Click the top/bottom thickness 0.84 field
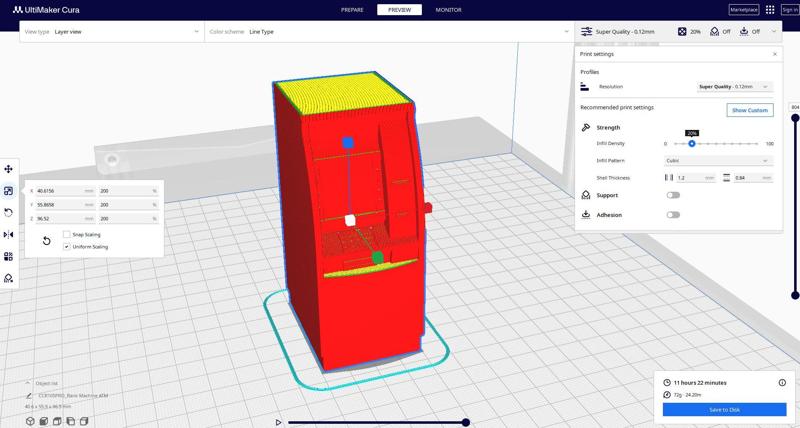The image size is (800, 428). (753, 178)
